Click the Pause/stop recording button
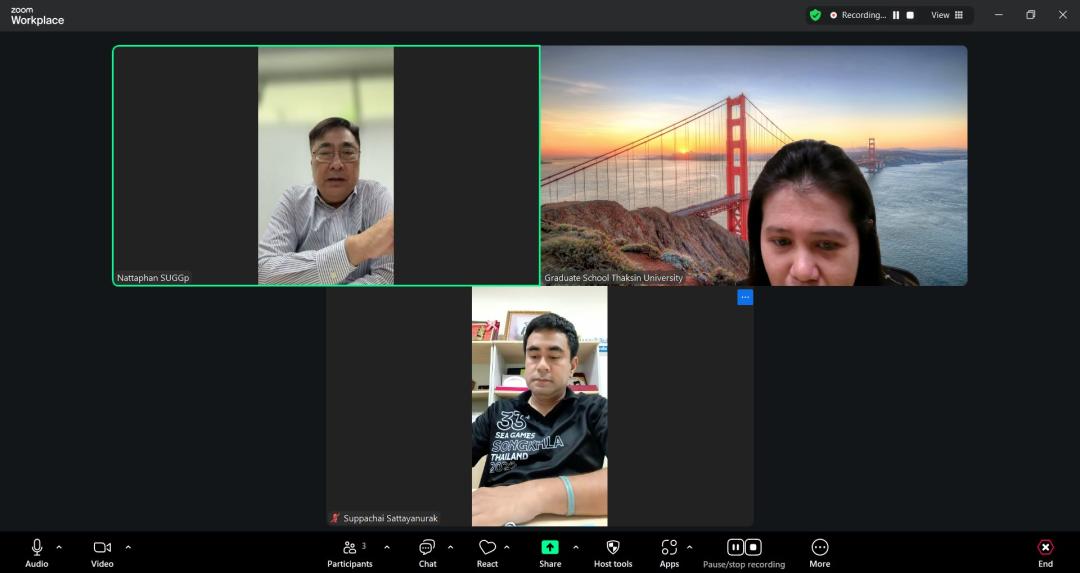The height and width of the screenshot is (573, 1080). (x=744, y=551)
